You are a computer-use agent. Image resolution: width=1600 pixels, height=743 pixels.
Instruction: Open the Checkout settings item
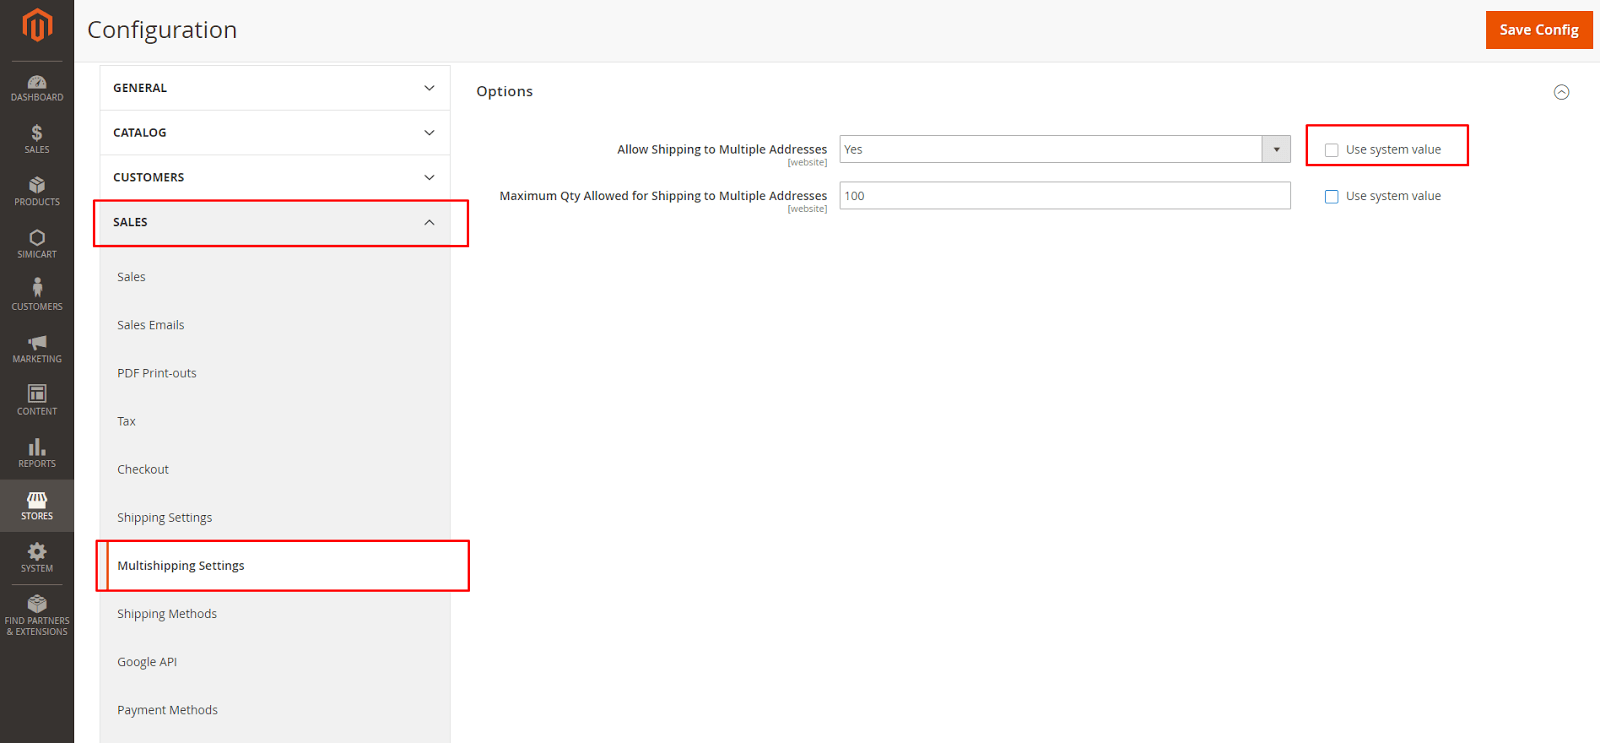point(143,470)
